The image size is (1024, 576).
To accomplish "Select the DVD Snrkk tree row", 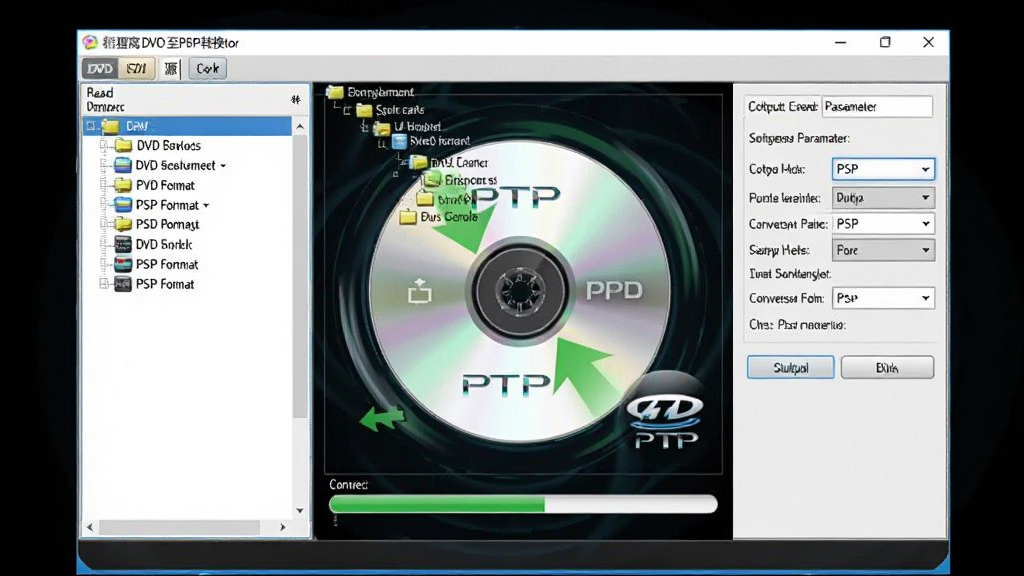I will click(x=163, y=244).
